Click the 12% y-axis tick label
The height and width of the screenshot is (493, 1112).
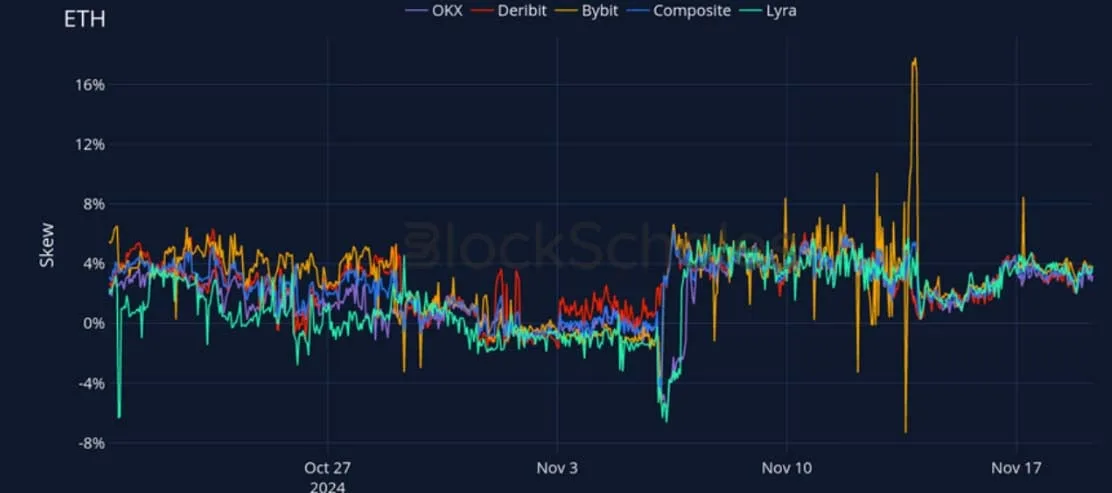[88, 145]
